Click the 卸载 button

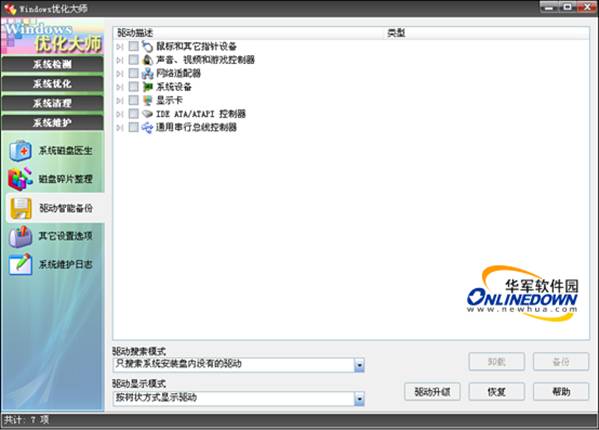(x=497, y=361)
